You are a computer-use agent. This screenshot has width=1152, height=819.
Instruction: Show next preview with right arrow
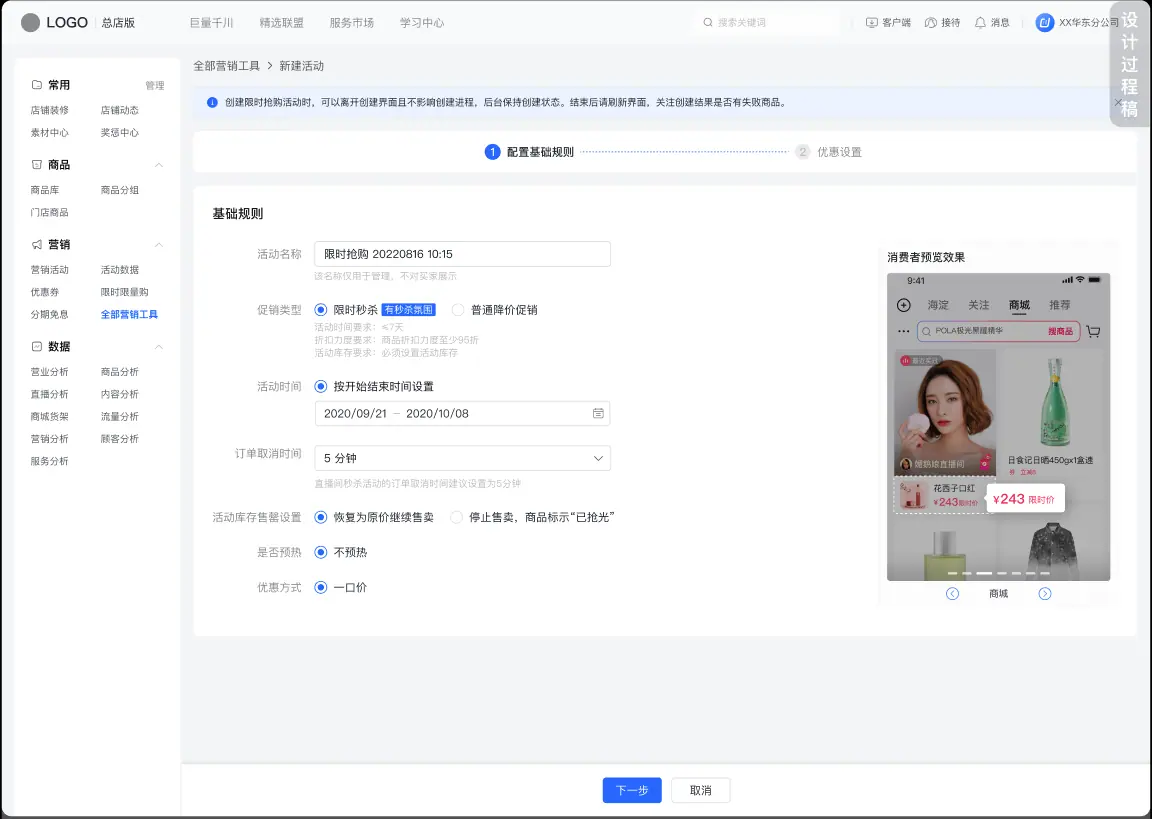pyautogui.click(x=1045, y=593)
